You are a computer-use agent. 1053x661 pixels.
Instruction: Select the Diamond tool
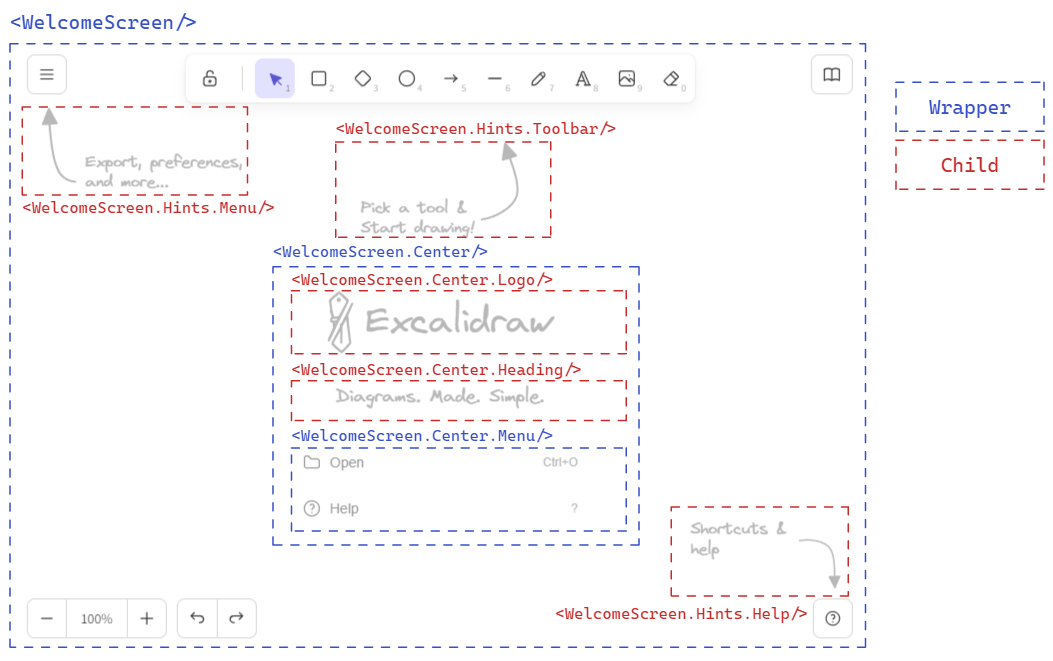[362, 78]
